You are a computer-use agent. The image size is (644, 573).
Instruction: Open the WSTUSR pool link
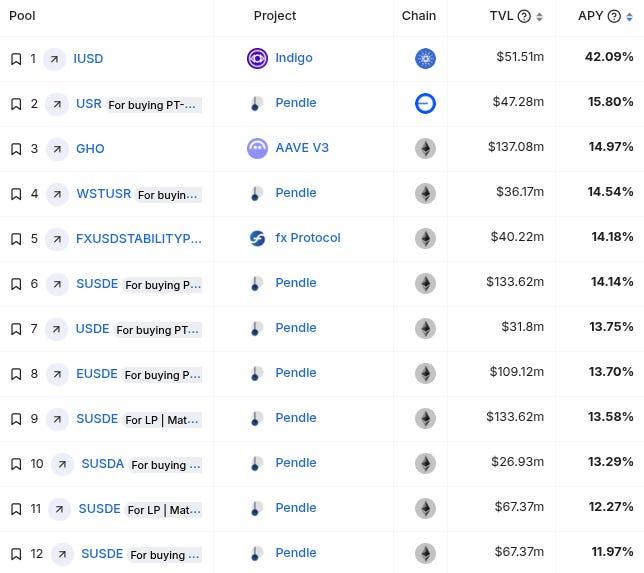coord(104,193)
